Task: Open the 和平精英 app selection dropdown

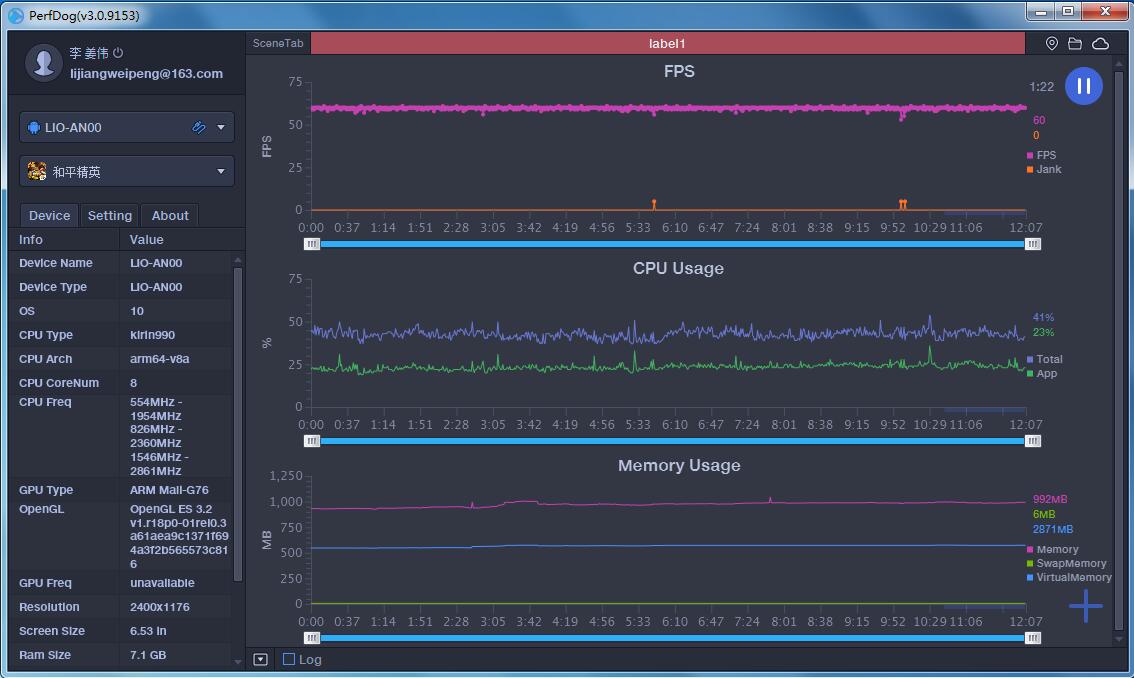Action: [x=221, y=171]
